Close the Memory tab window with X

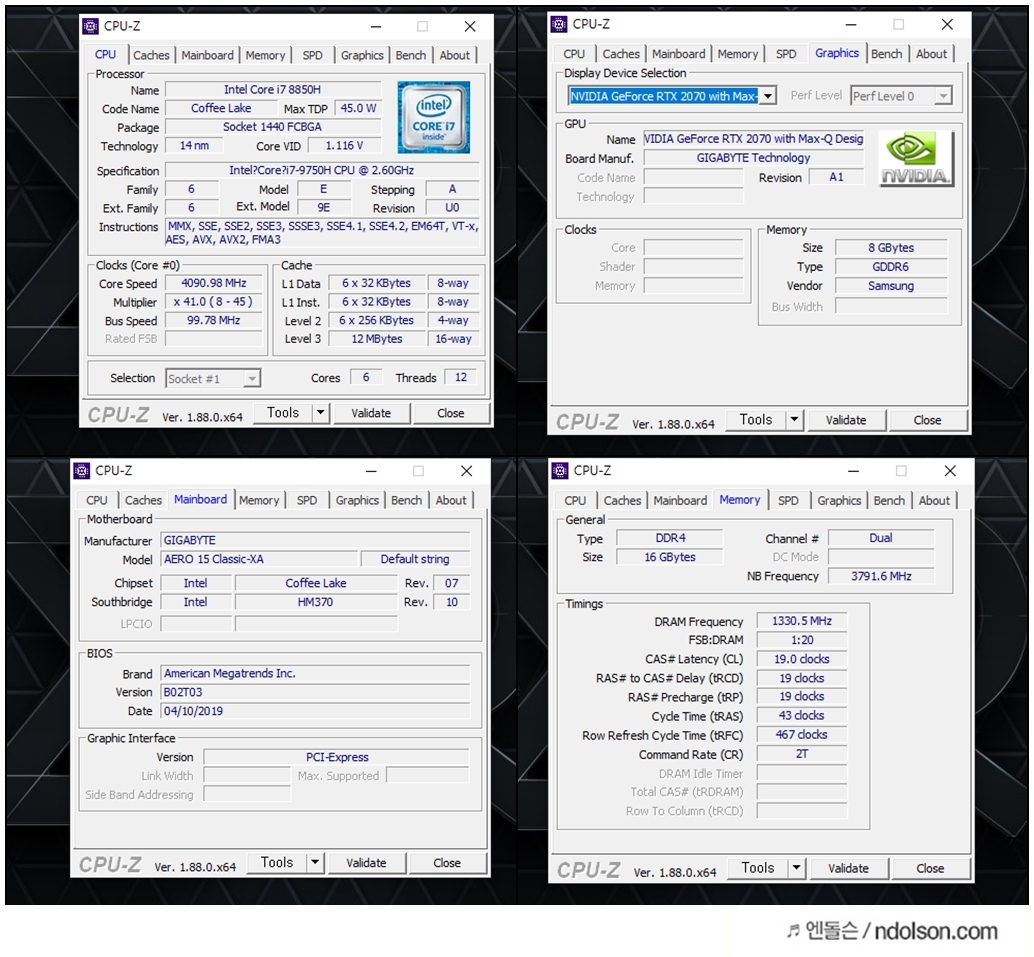[950, 471]
